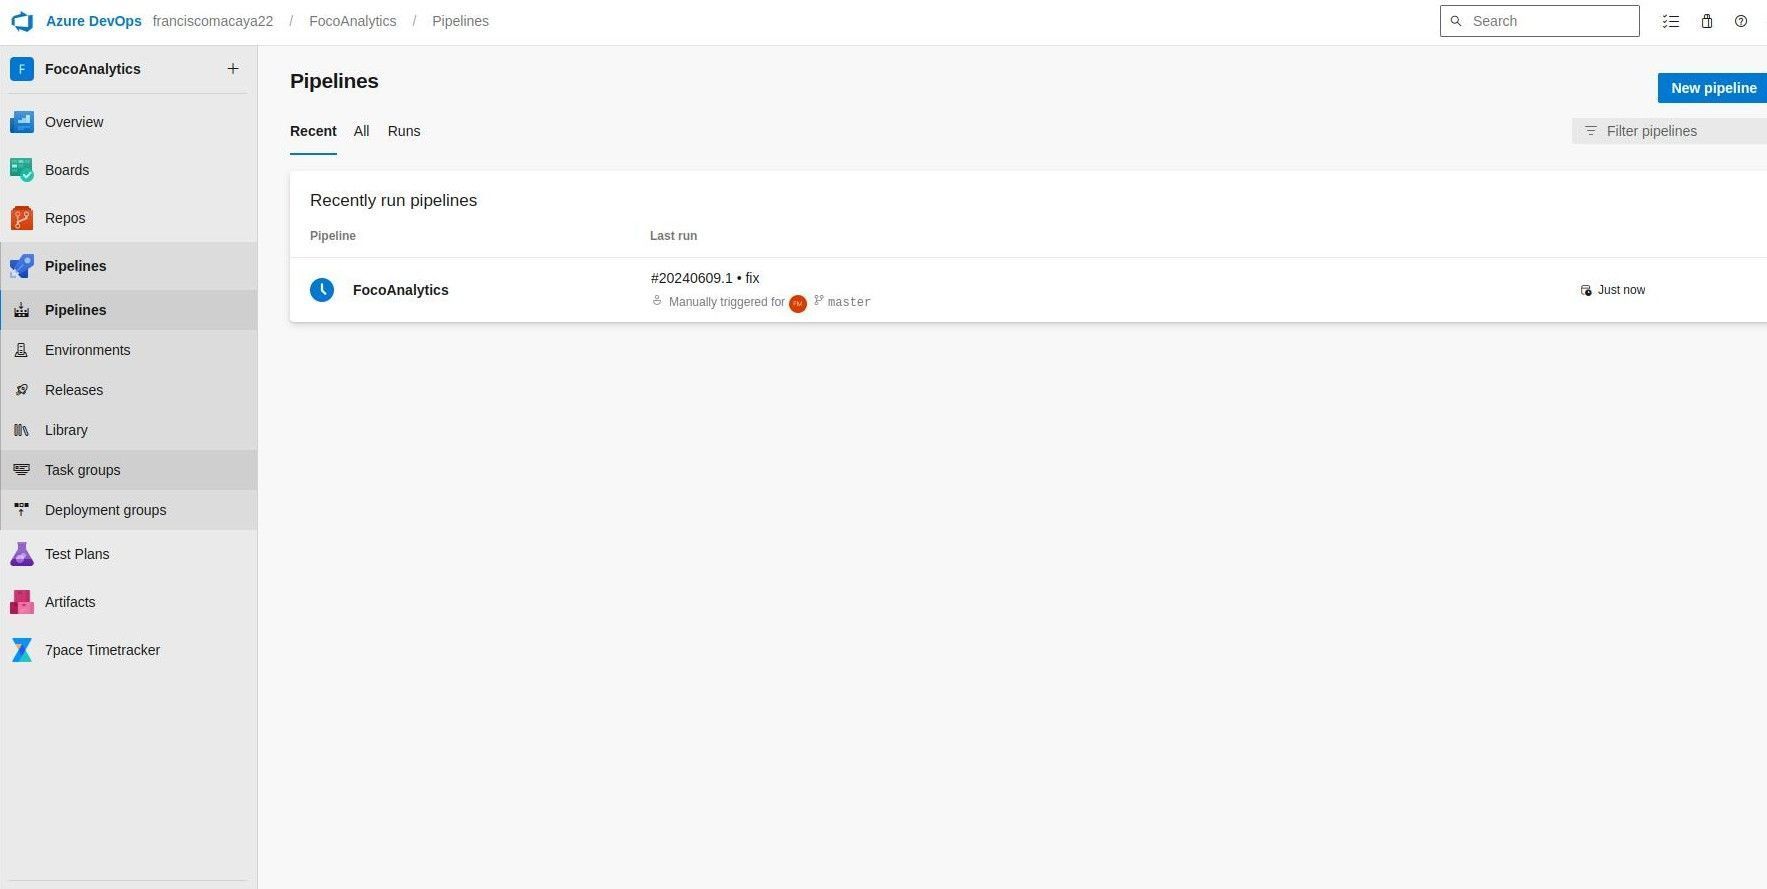This screenshot has height=889, width=1767.
Task: Click the Recently run pipelines heading
Action: [394, 200]
